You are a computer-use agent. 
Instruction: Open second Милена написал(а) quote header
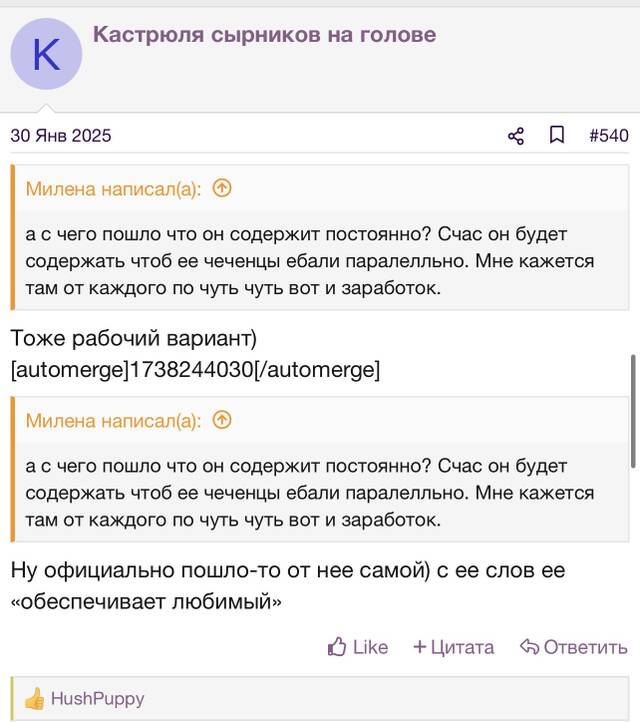(x=113, y=421)
